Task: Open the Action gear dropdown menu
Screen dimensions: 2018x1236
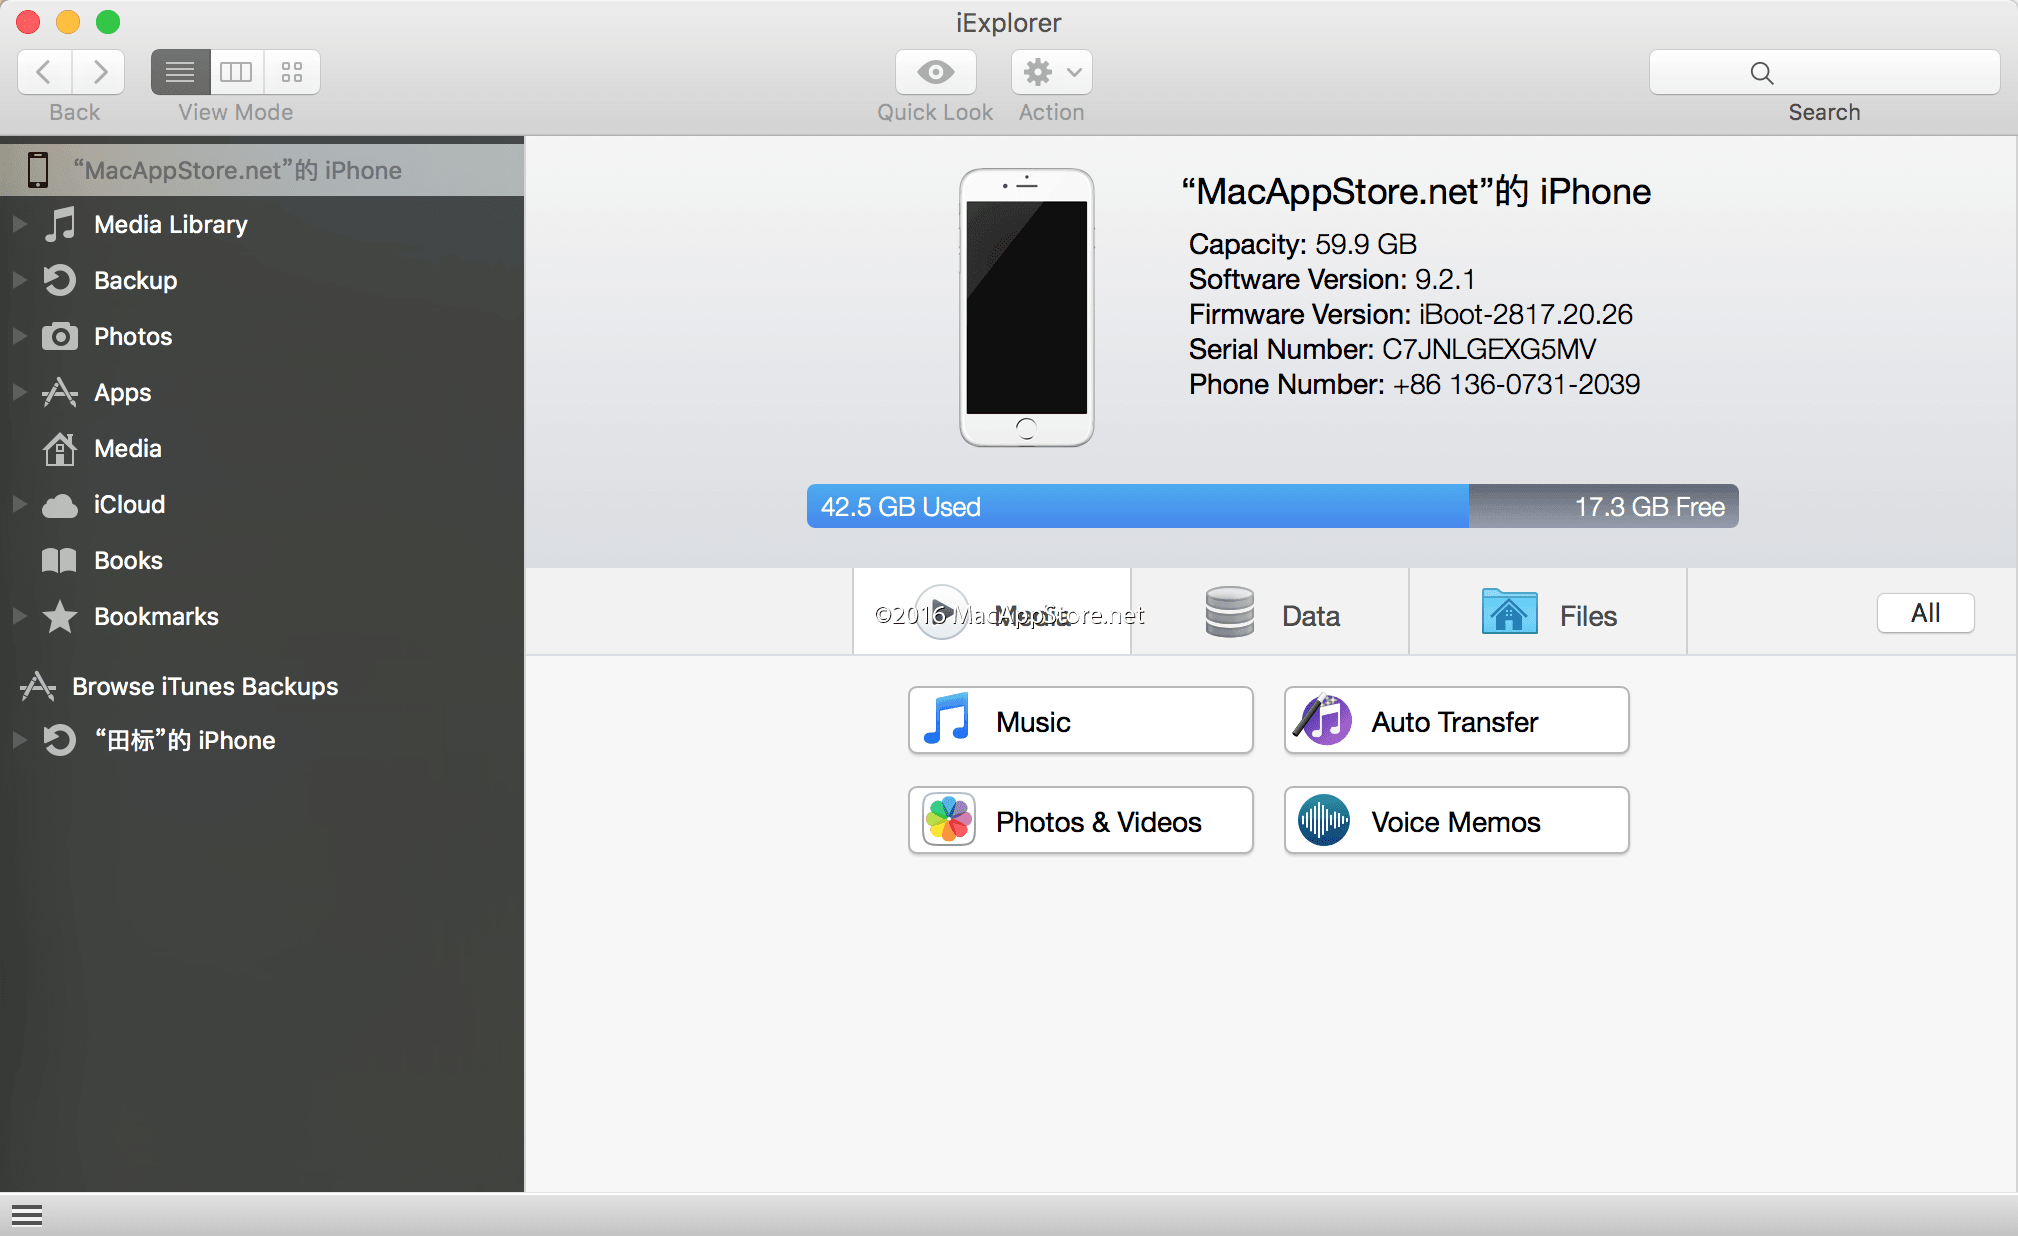Action: 1052,72
